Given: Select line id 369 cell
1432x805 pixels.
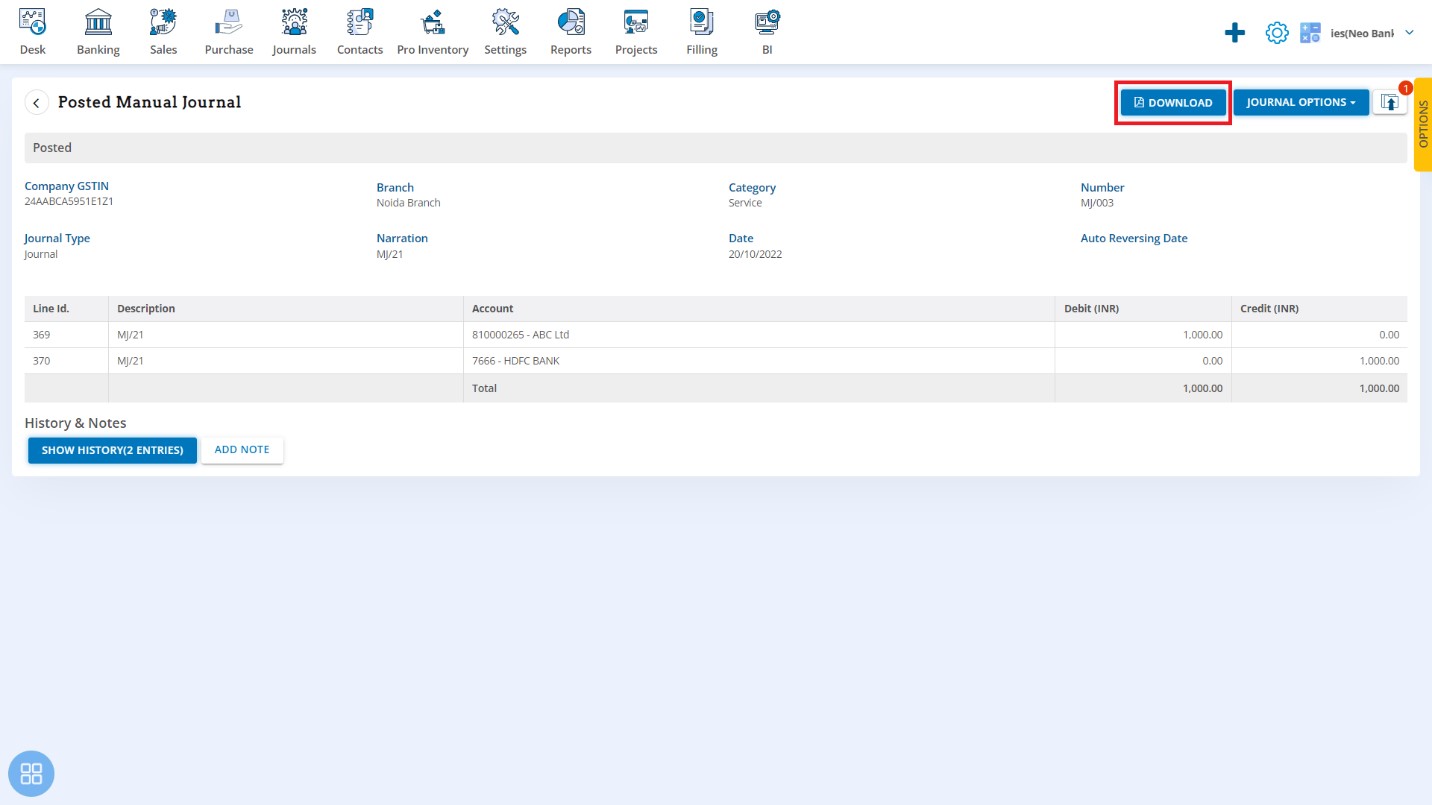Looking at the screenshot, I should tap(66, 335).
